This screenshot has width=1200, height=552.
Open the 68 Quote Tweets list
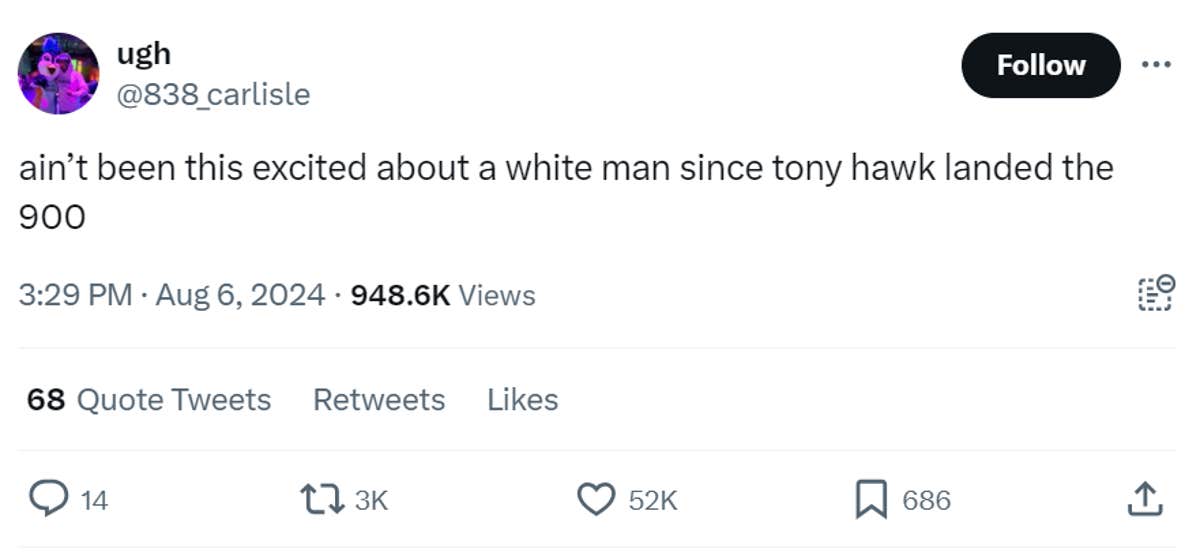tap(149, 400)
